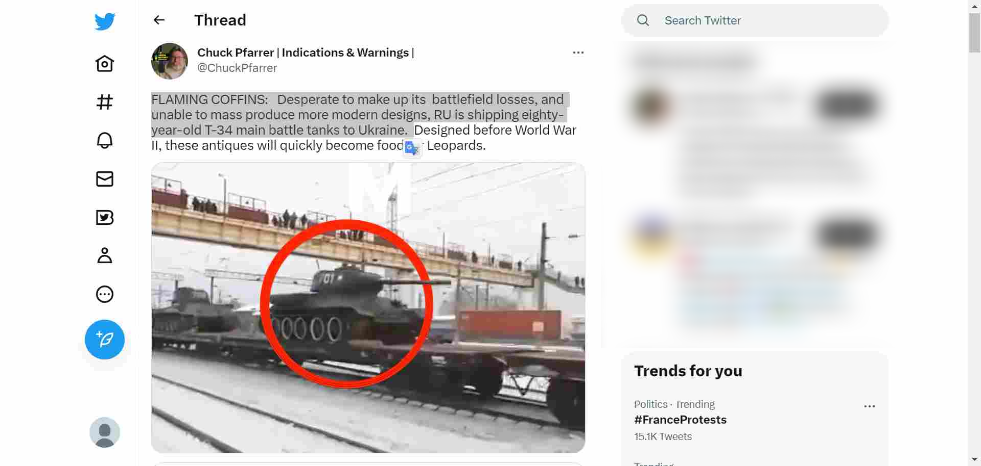Image resolution: width=981 pixels, height=466 pixels.
Task: Go back using the Thread arrow
Action: 159,20
